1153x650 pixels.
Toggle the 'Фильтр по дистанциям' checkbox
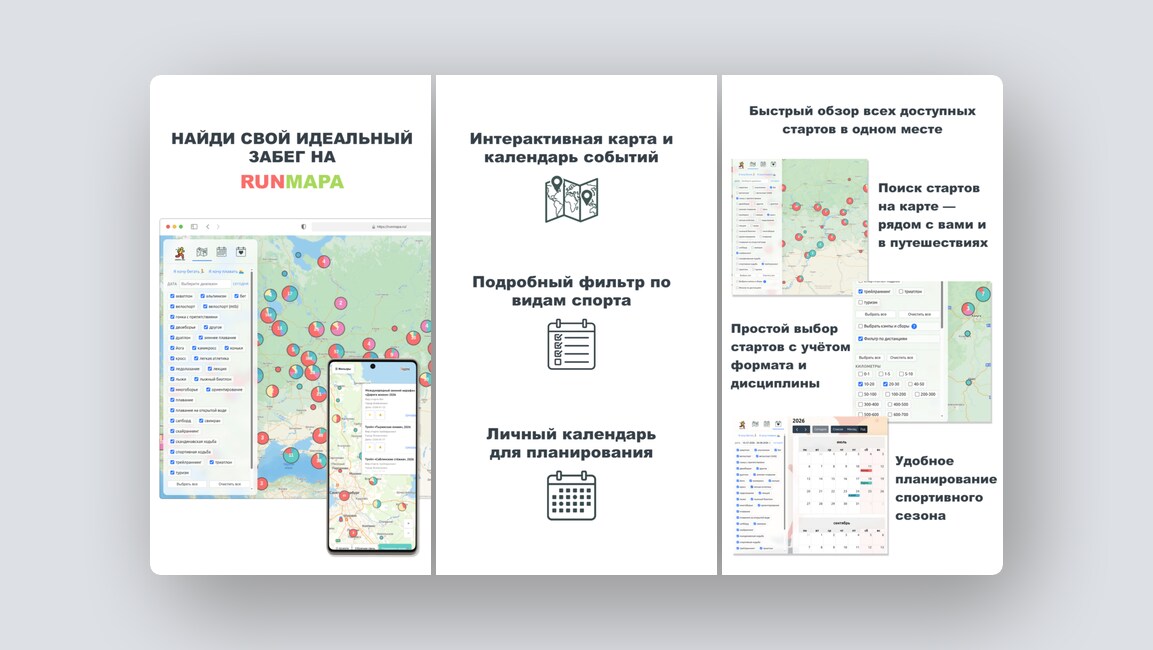860,338
